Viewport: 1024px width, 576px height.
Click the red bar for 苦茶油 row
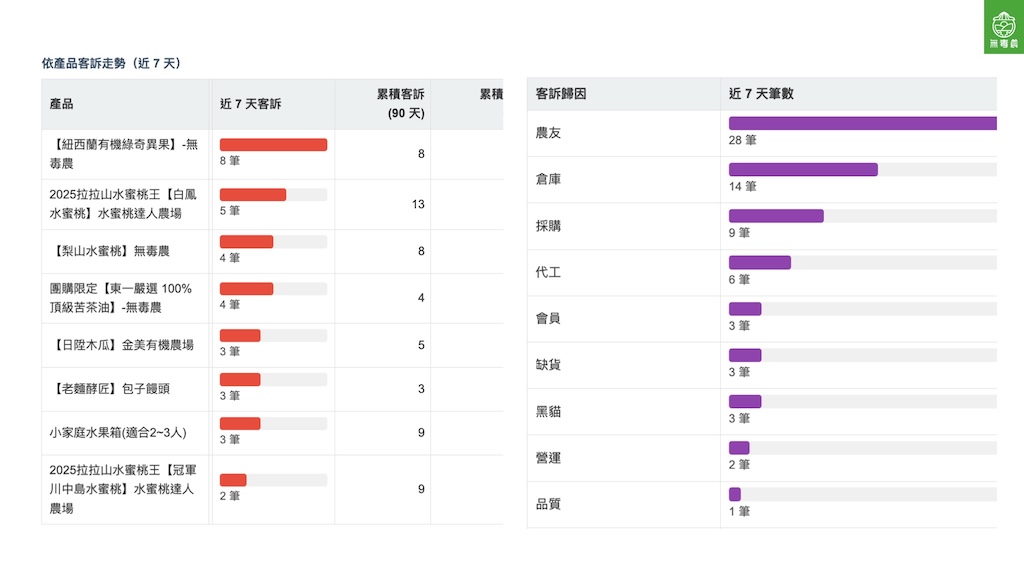(246, 289)
